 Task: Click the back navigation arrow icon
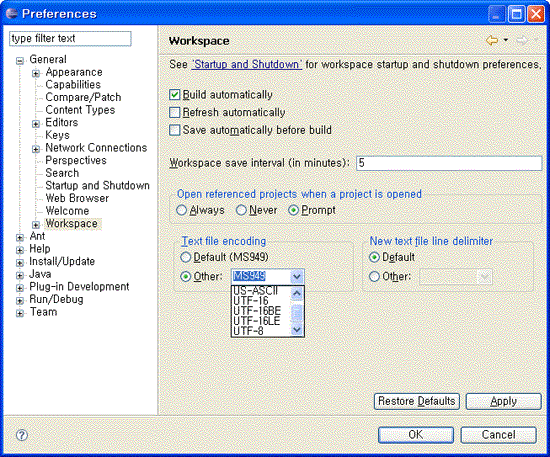(x=492, y=40)
